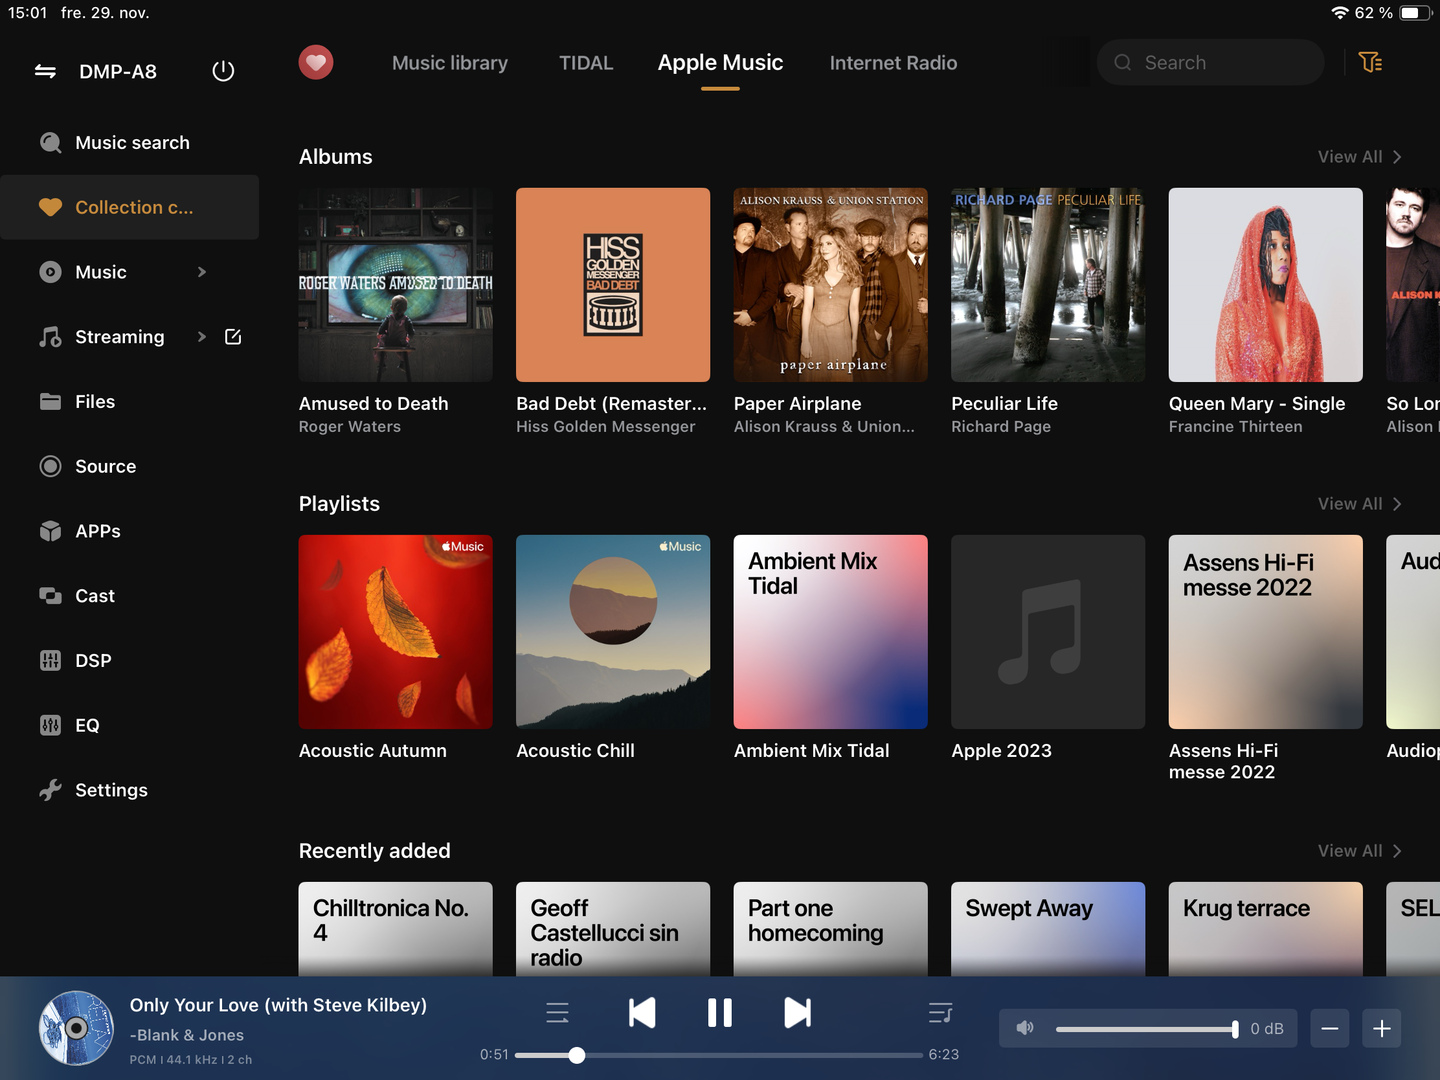The image size is (1440, 1080).
Task: Click the Blank & Jones artist name
Action: 187,1035
